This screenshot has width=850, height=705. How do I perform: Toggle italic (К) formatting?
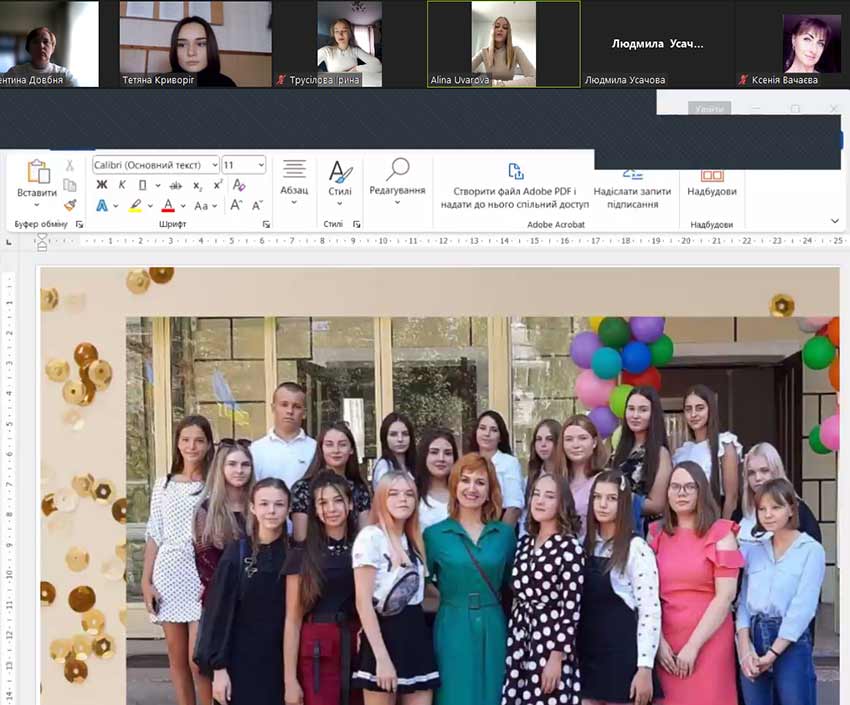(x=122, y=185)
